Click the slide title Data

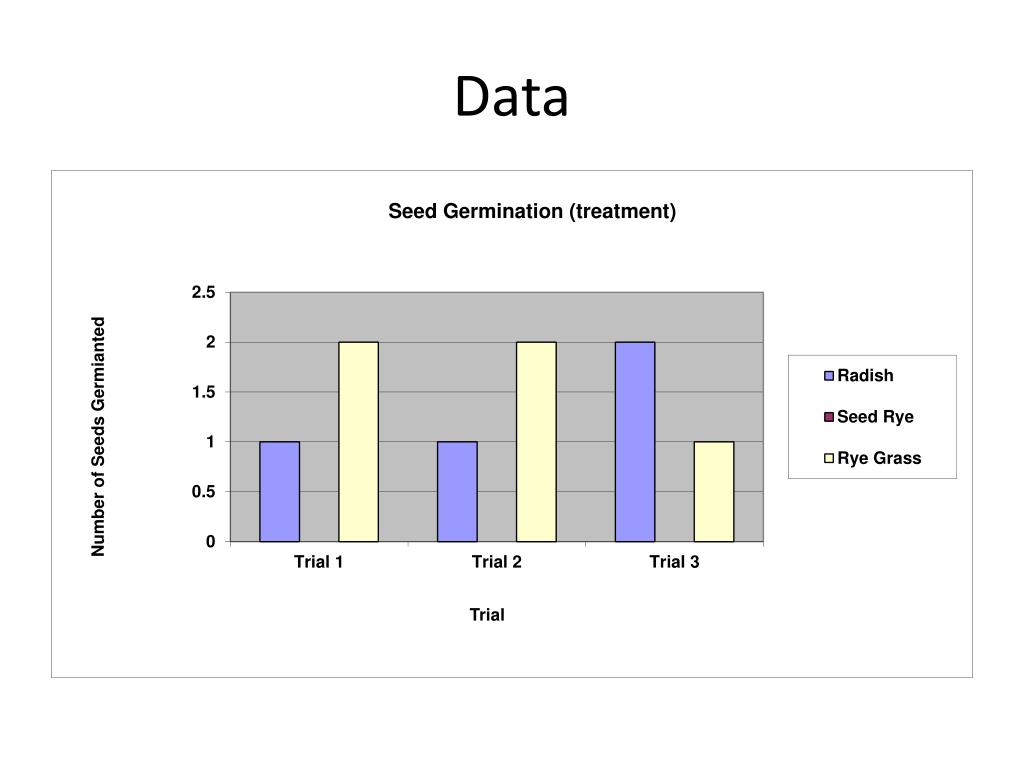[x=511, y=97]
